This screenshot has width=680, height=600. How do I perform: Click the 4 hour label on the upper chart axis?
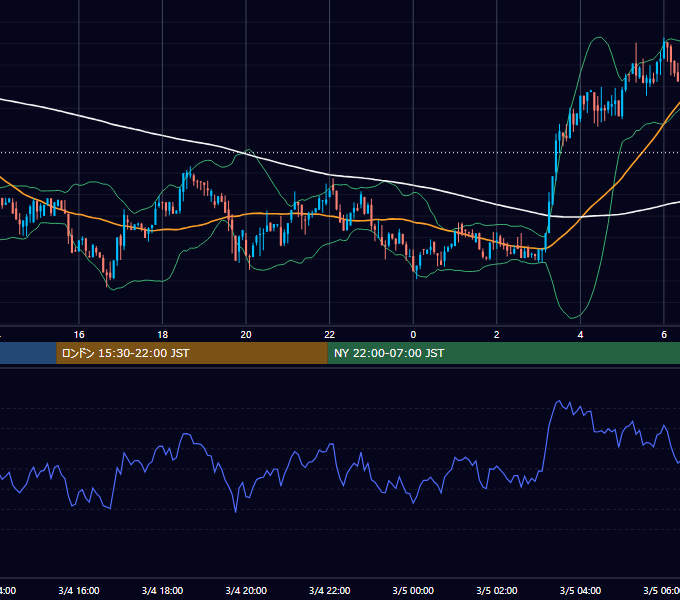580,335
